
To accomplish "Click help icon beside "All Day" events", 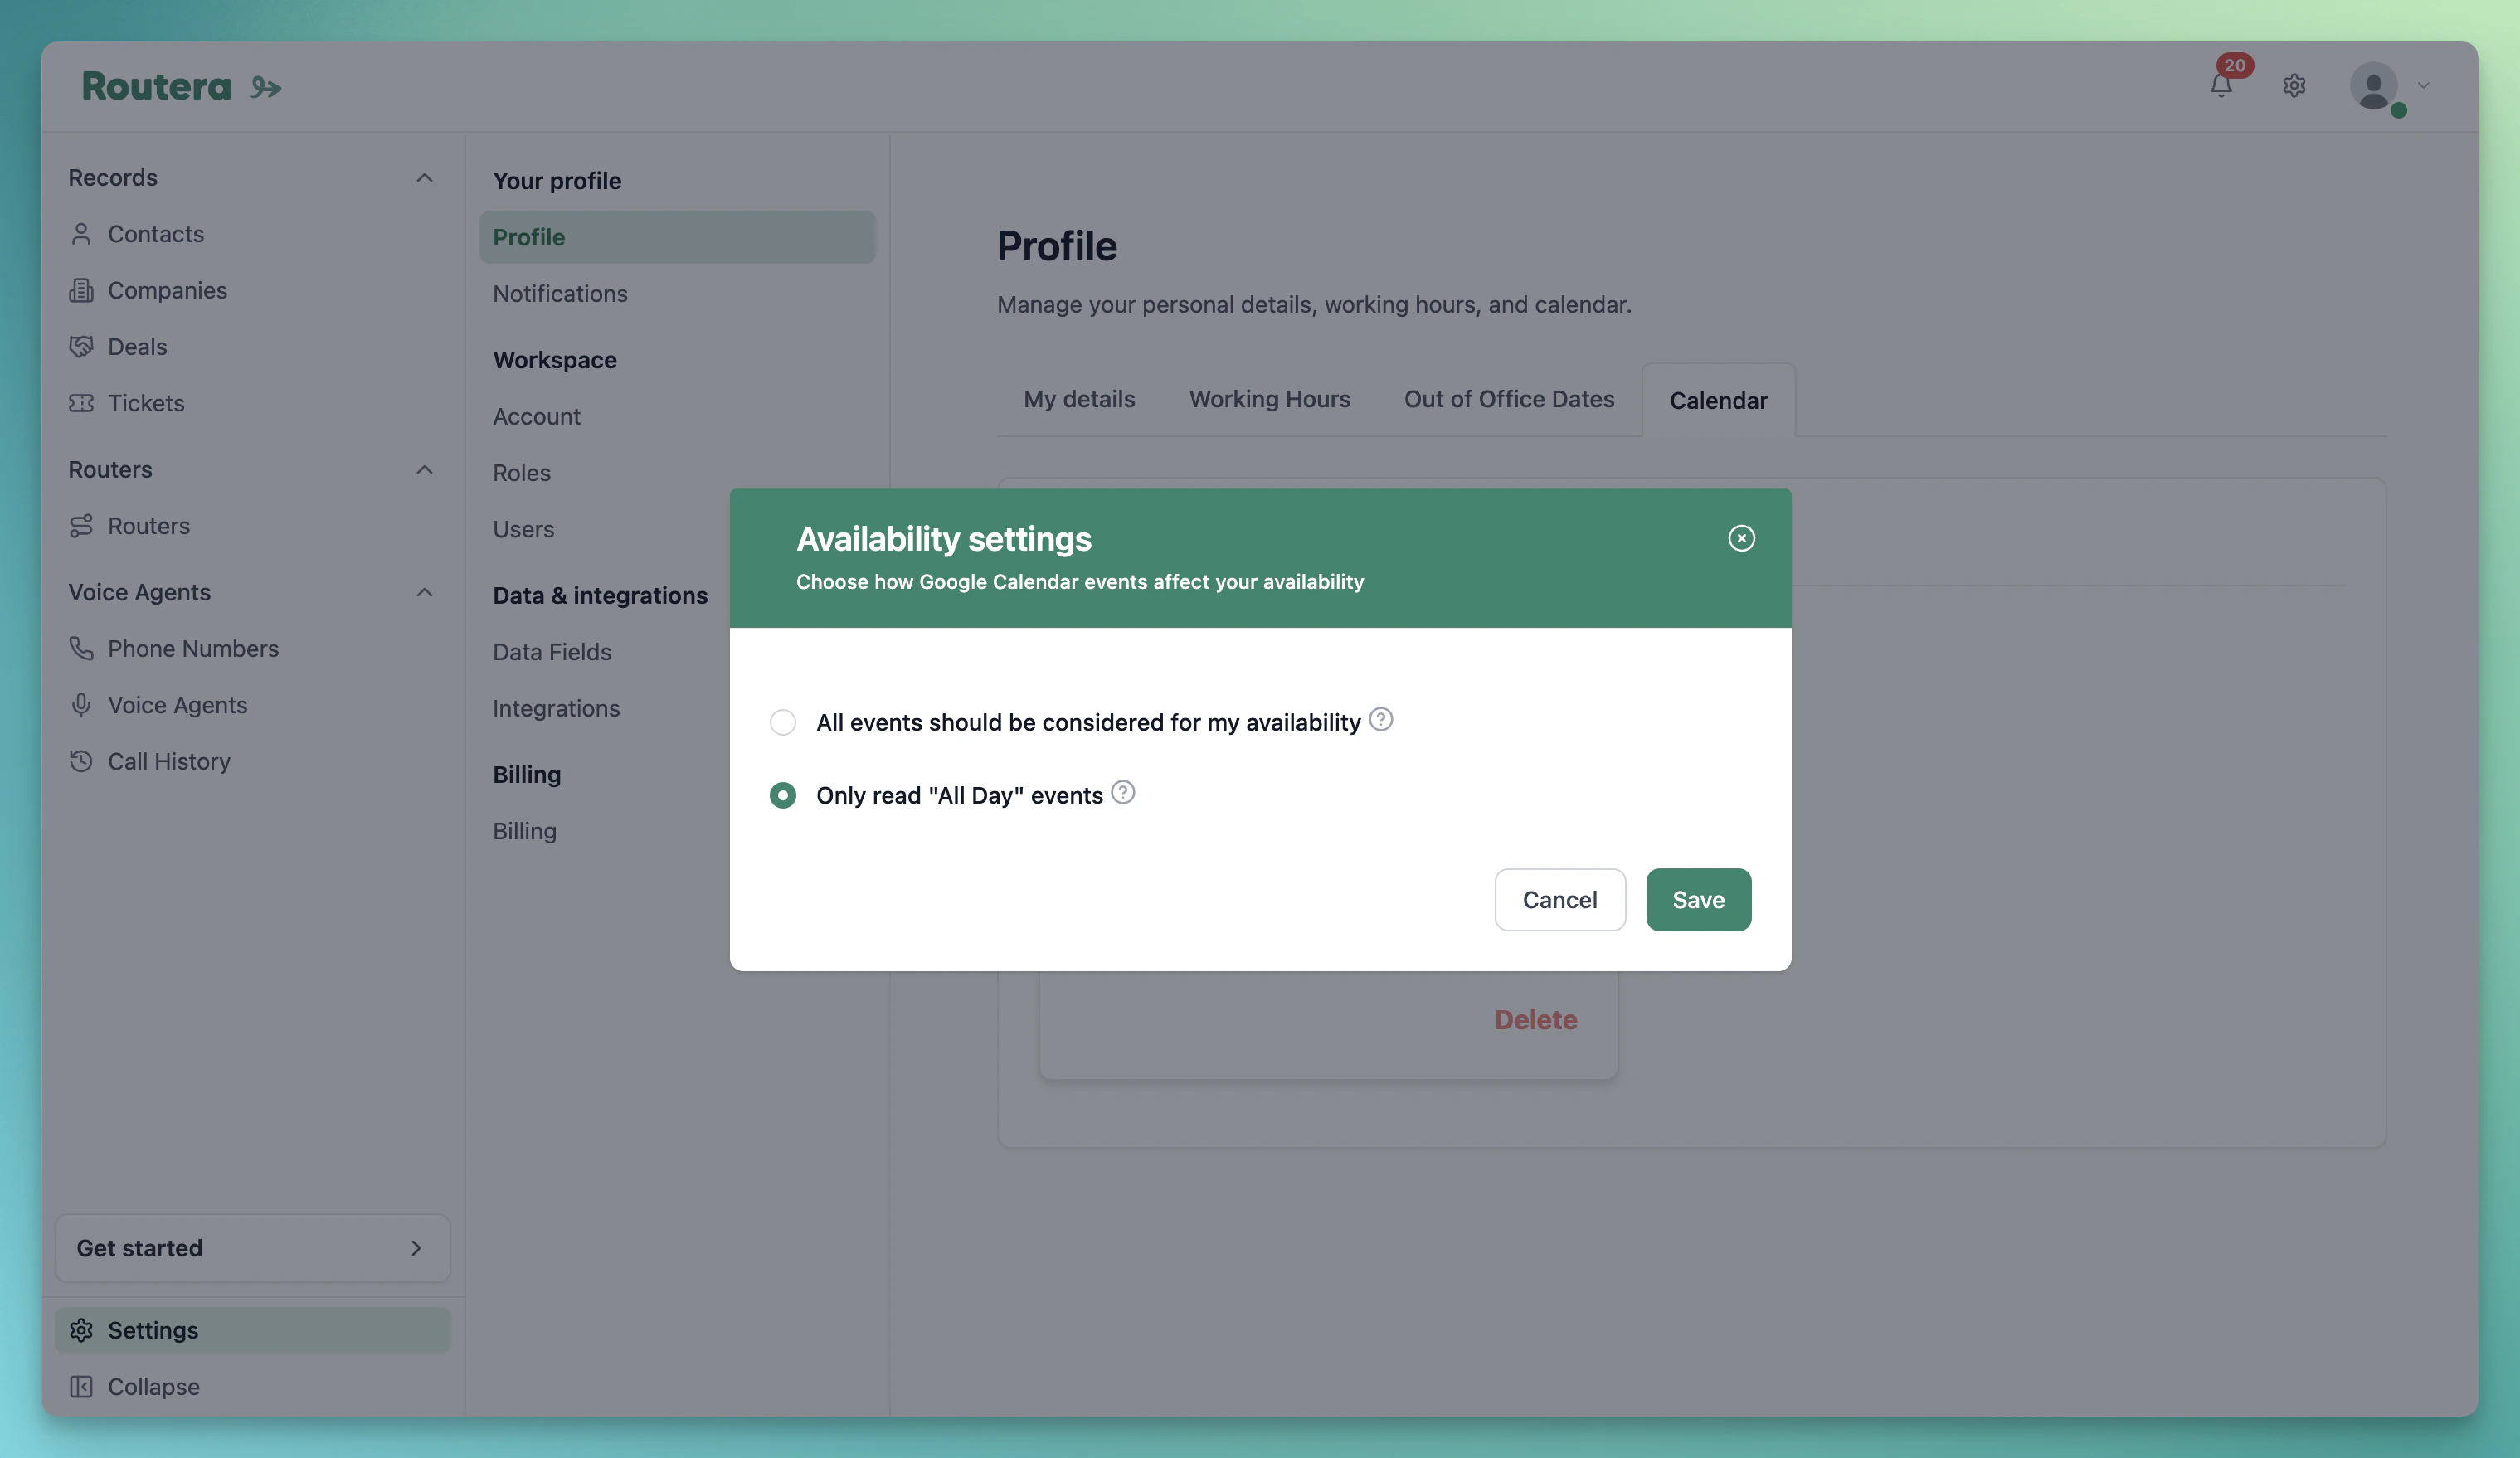I will [x=1123, y=793].
